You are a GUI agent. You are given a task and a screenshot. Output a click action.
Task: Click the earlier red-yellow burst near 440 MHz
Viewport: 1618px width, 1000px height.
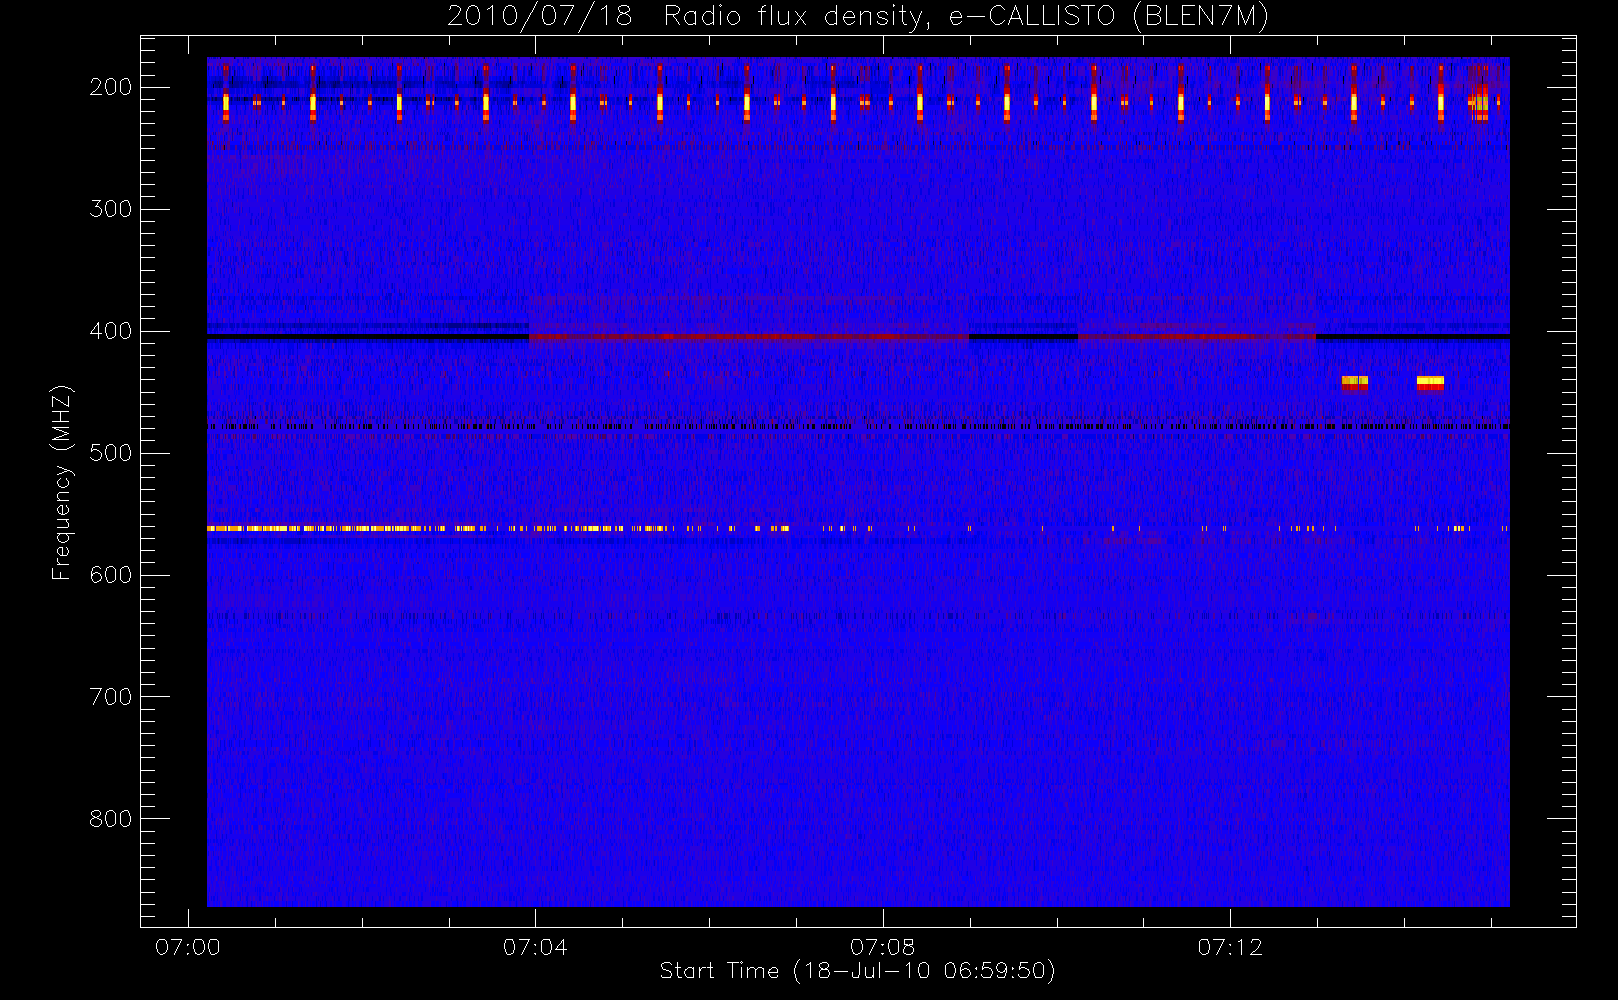point(1354,382)
